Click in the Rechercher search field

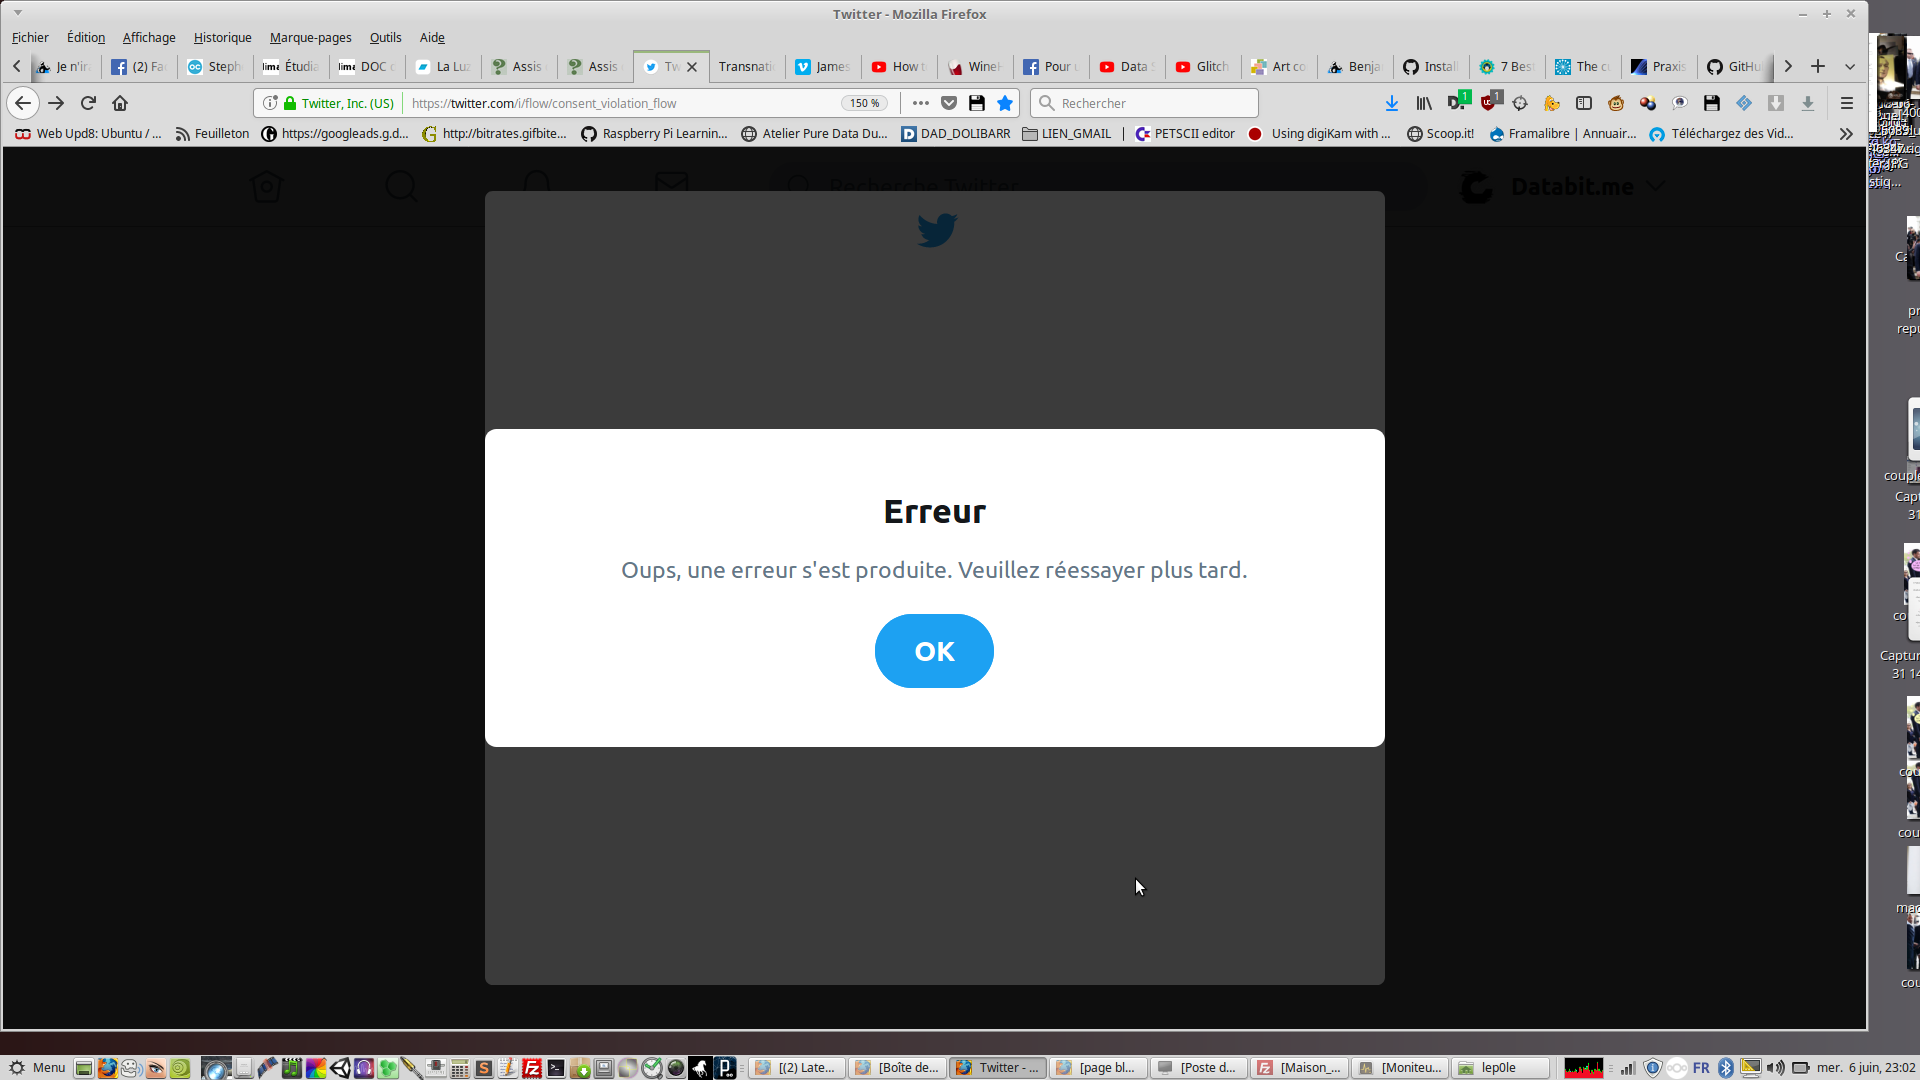click(1150, 103)
